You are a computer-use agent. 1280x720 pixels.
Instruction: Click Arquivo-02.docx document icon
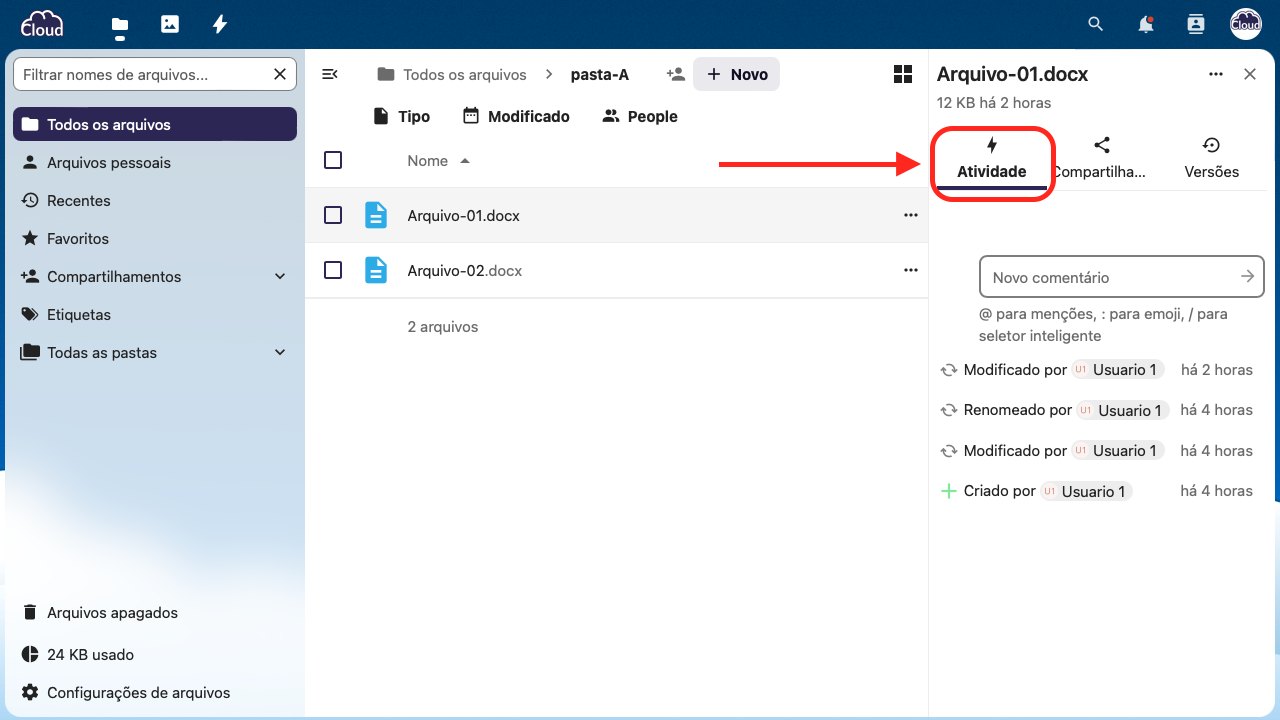coord(376,270)
